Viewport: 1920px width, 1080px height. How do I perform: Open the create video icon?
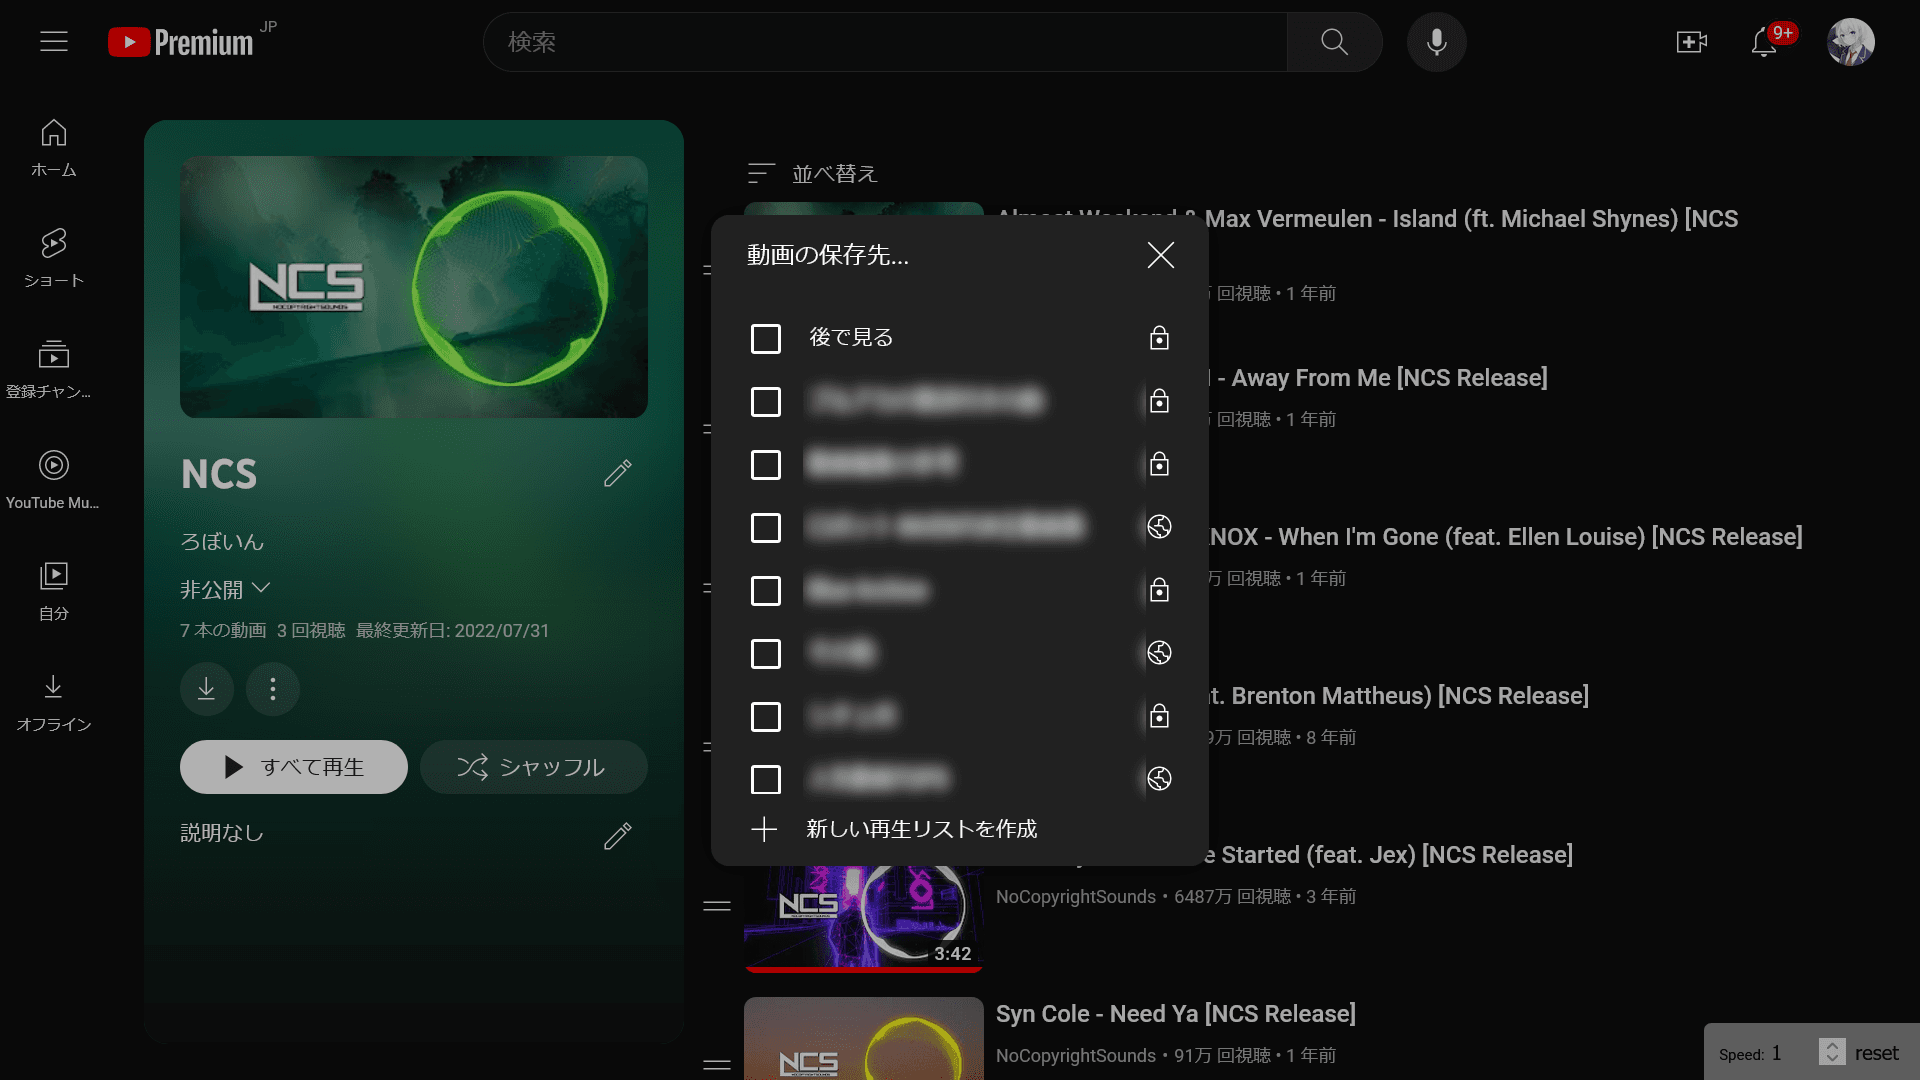(1691, 42)
